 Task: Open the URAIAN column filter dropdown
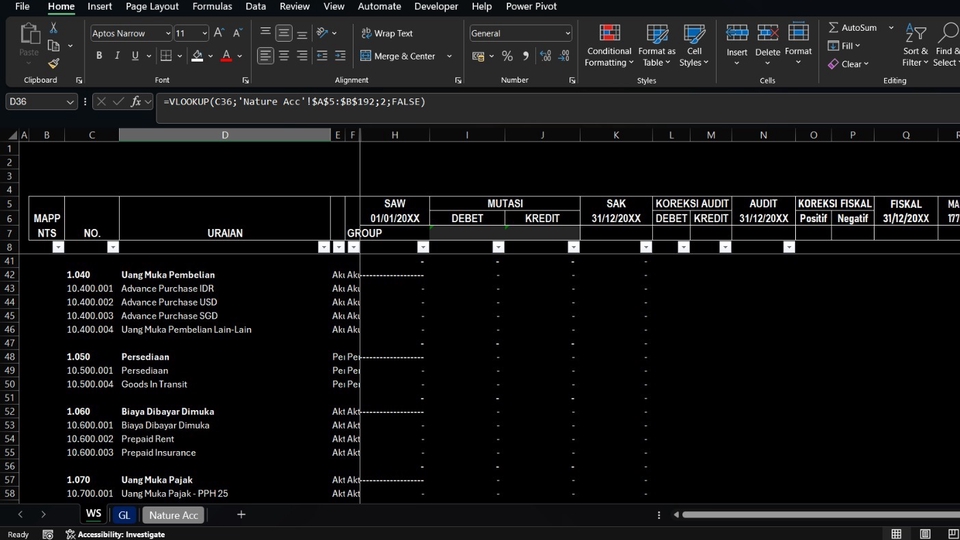[323, 247]
